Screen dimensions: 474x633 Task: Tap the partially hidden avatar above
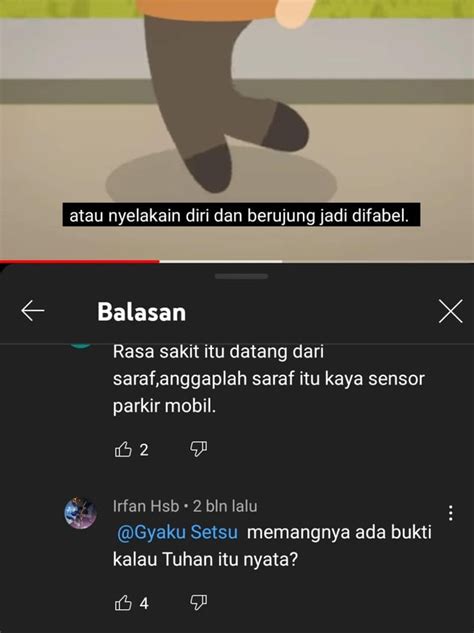[x=81, y=346]
